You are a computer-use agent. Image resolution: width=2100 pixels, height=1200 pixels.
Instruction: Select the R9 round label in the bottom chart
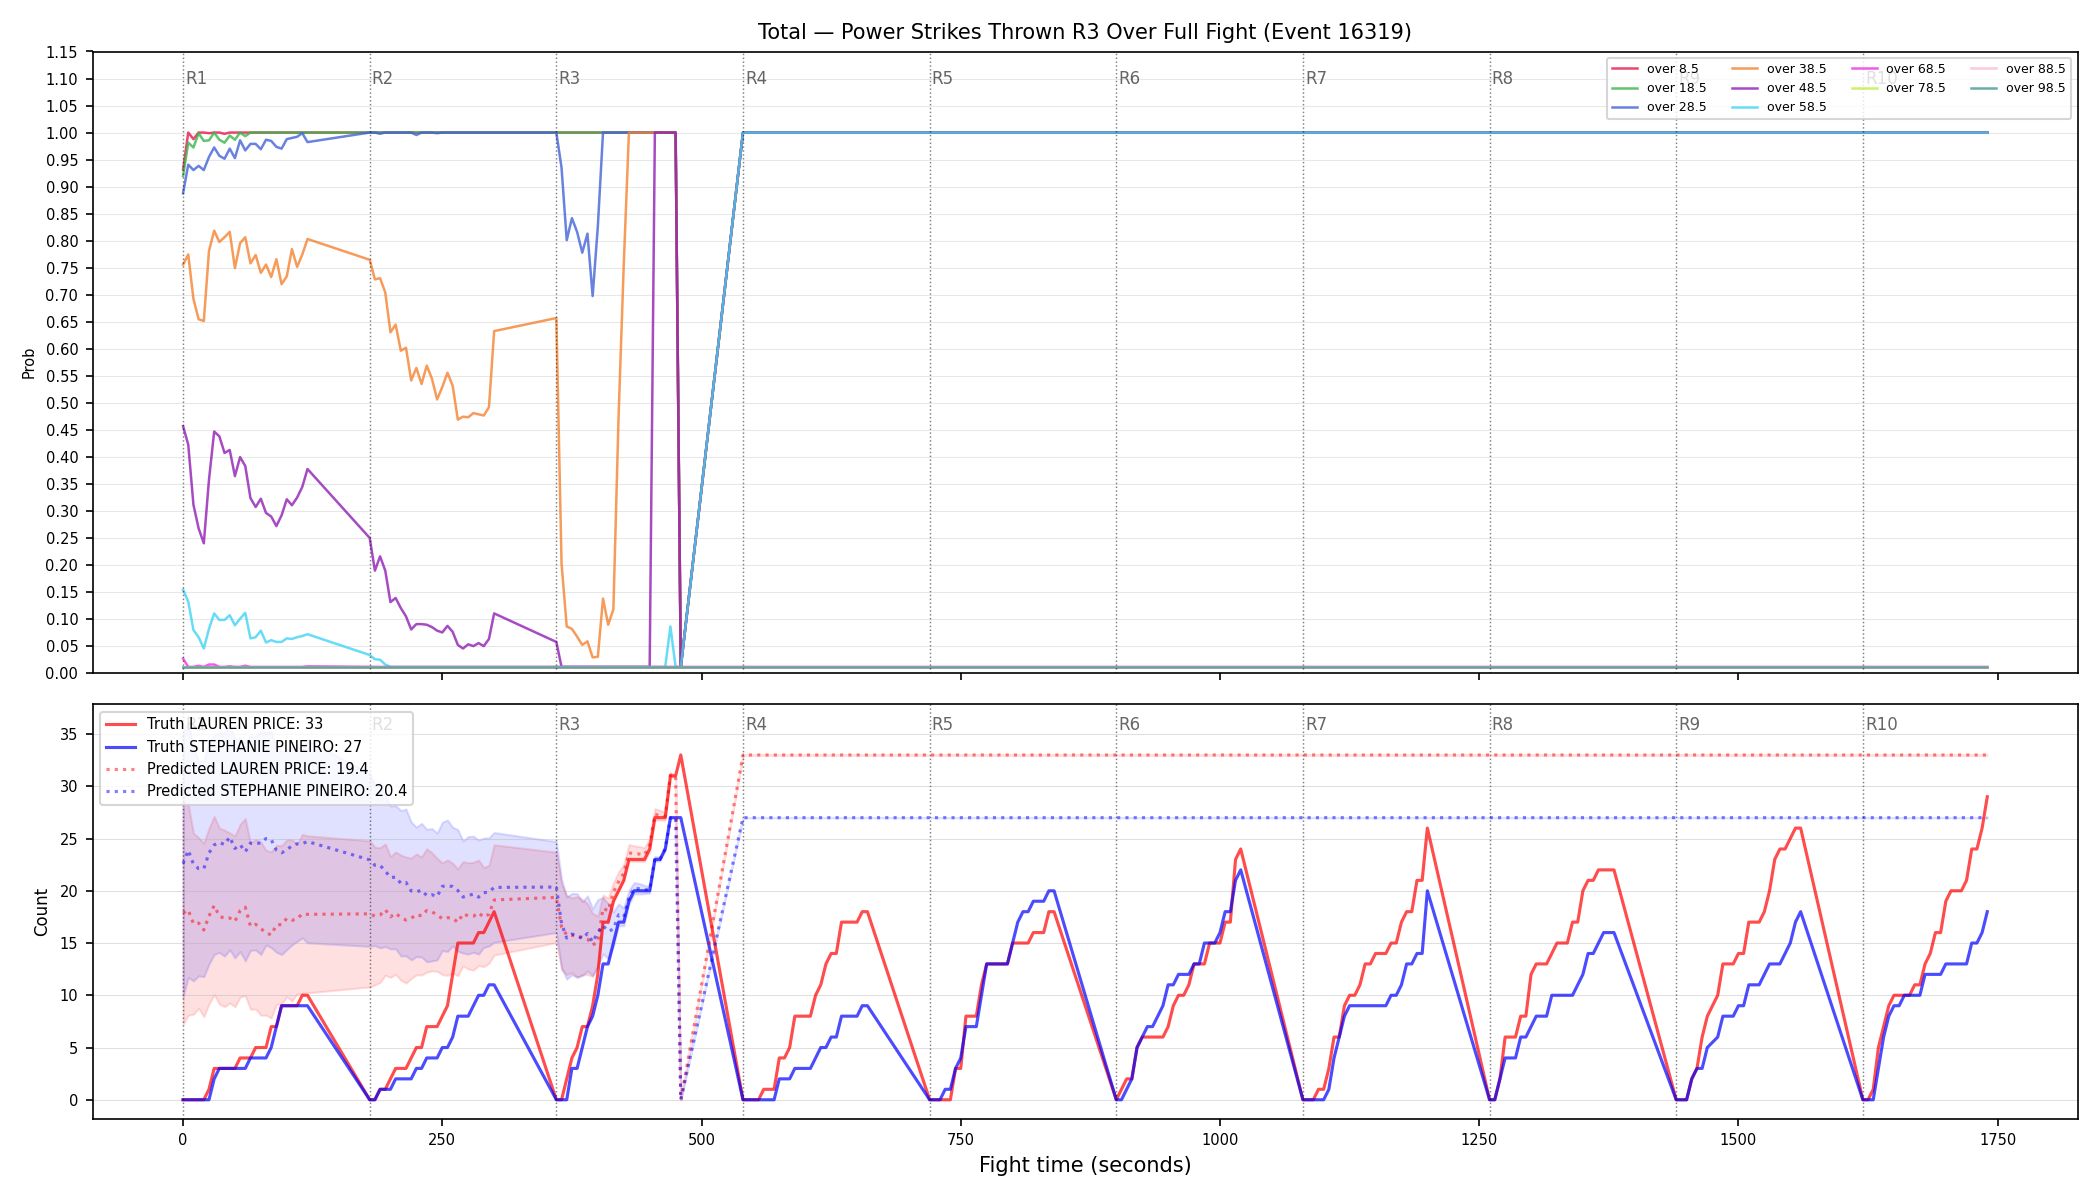click(x=1689, y=724)
